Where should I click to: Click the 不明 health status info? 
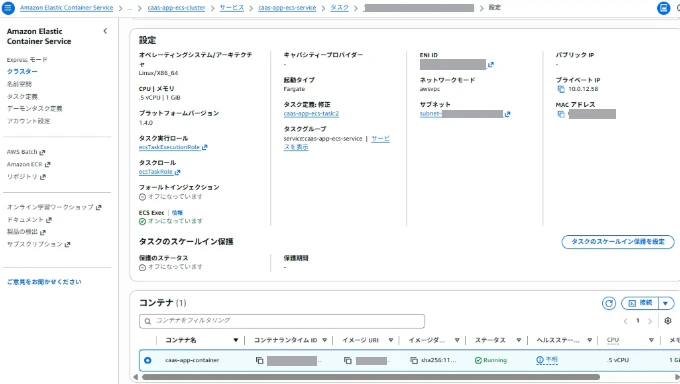(x=547, y=360)
